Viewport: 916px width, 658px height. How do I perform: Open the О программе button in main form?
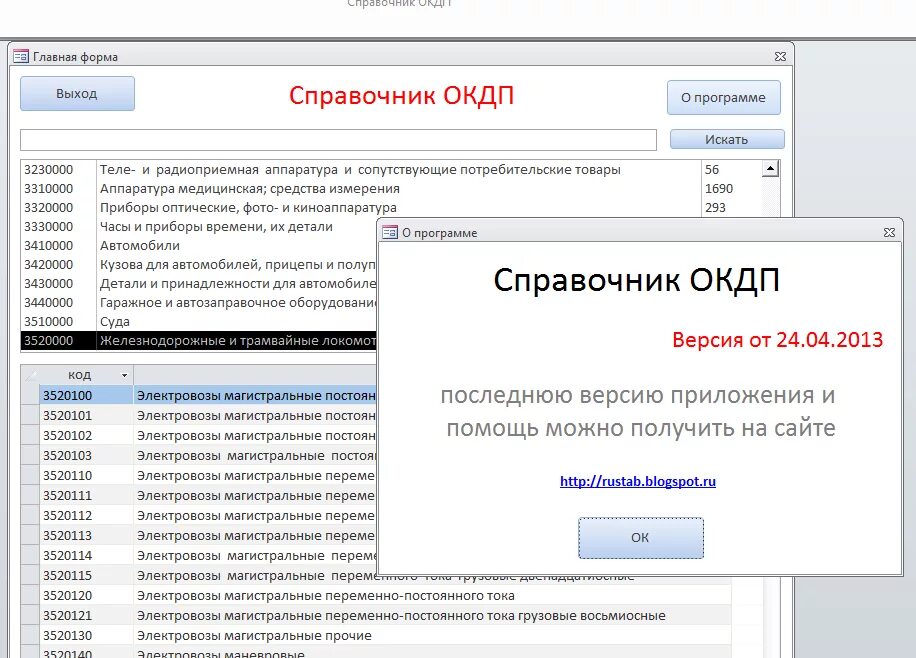coord(723,98)
